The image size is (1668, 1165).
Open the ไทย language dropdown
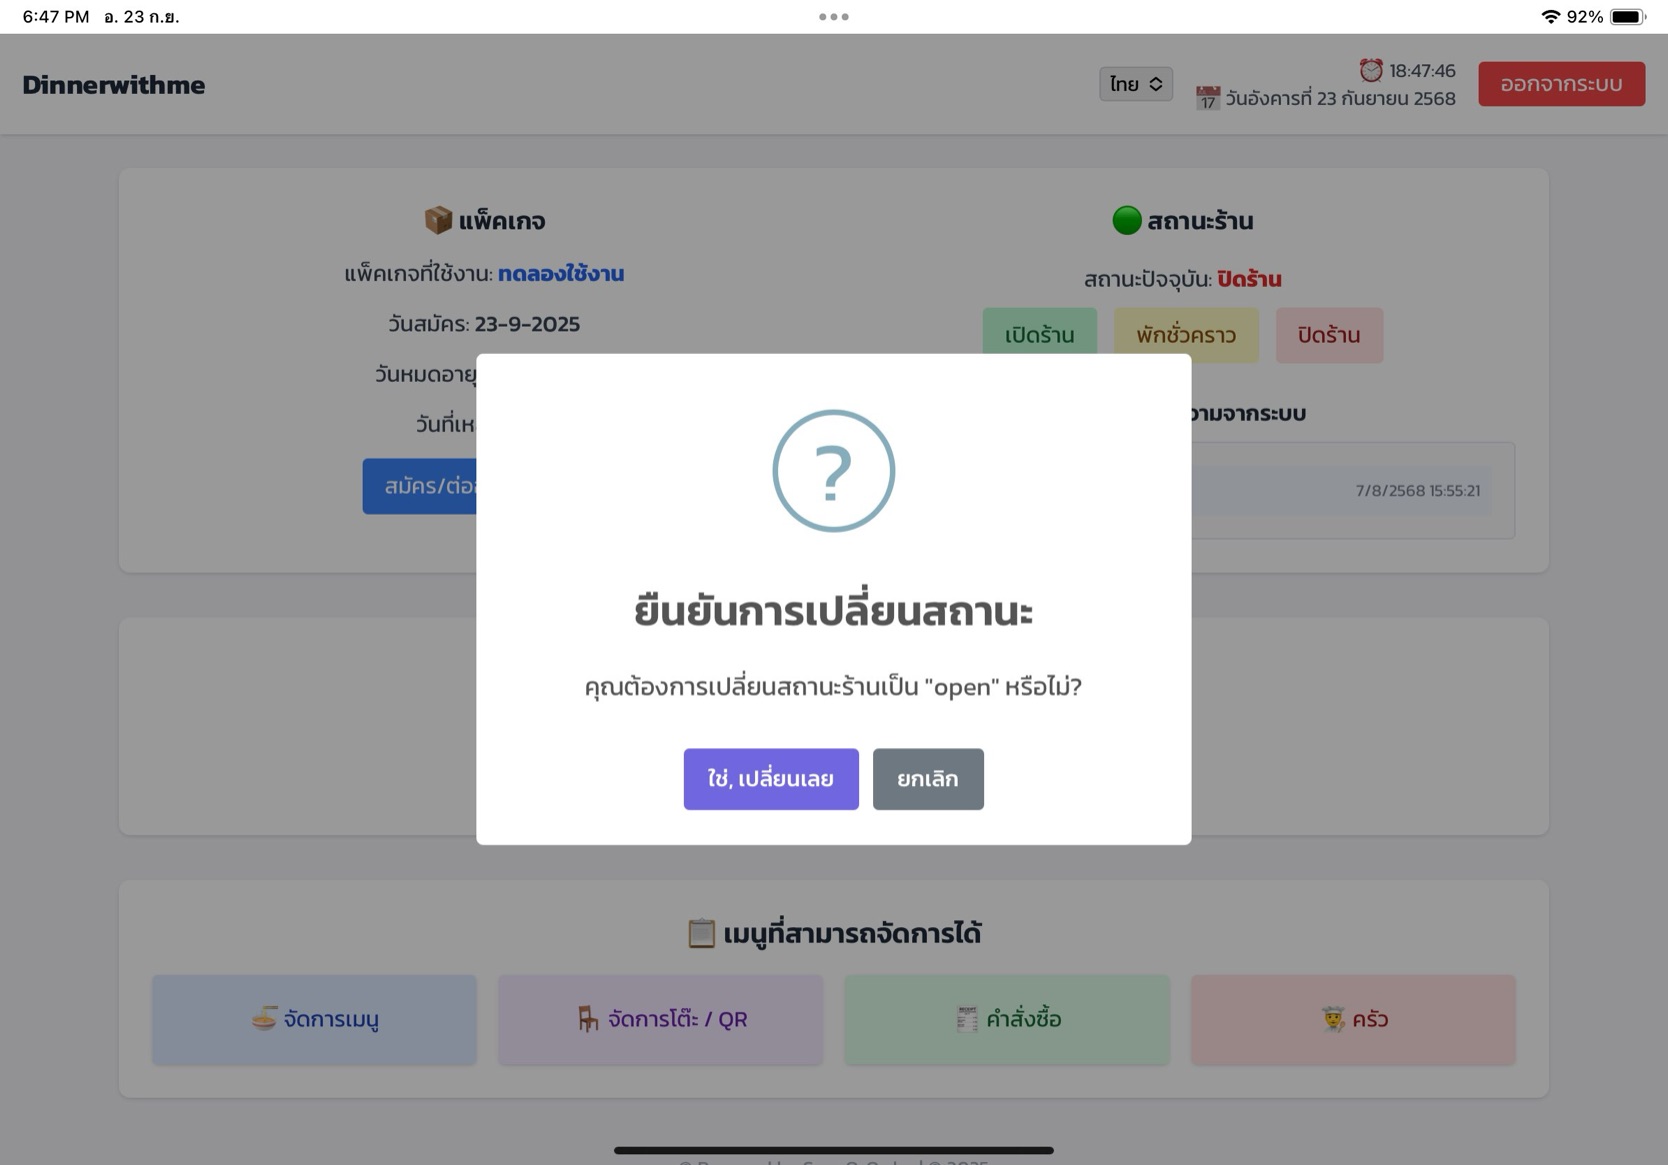tap(1136, 84)
